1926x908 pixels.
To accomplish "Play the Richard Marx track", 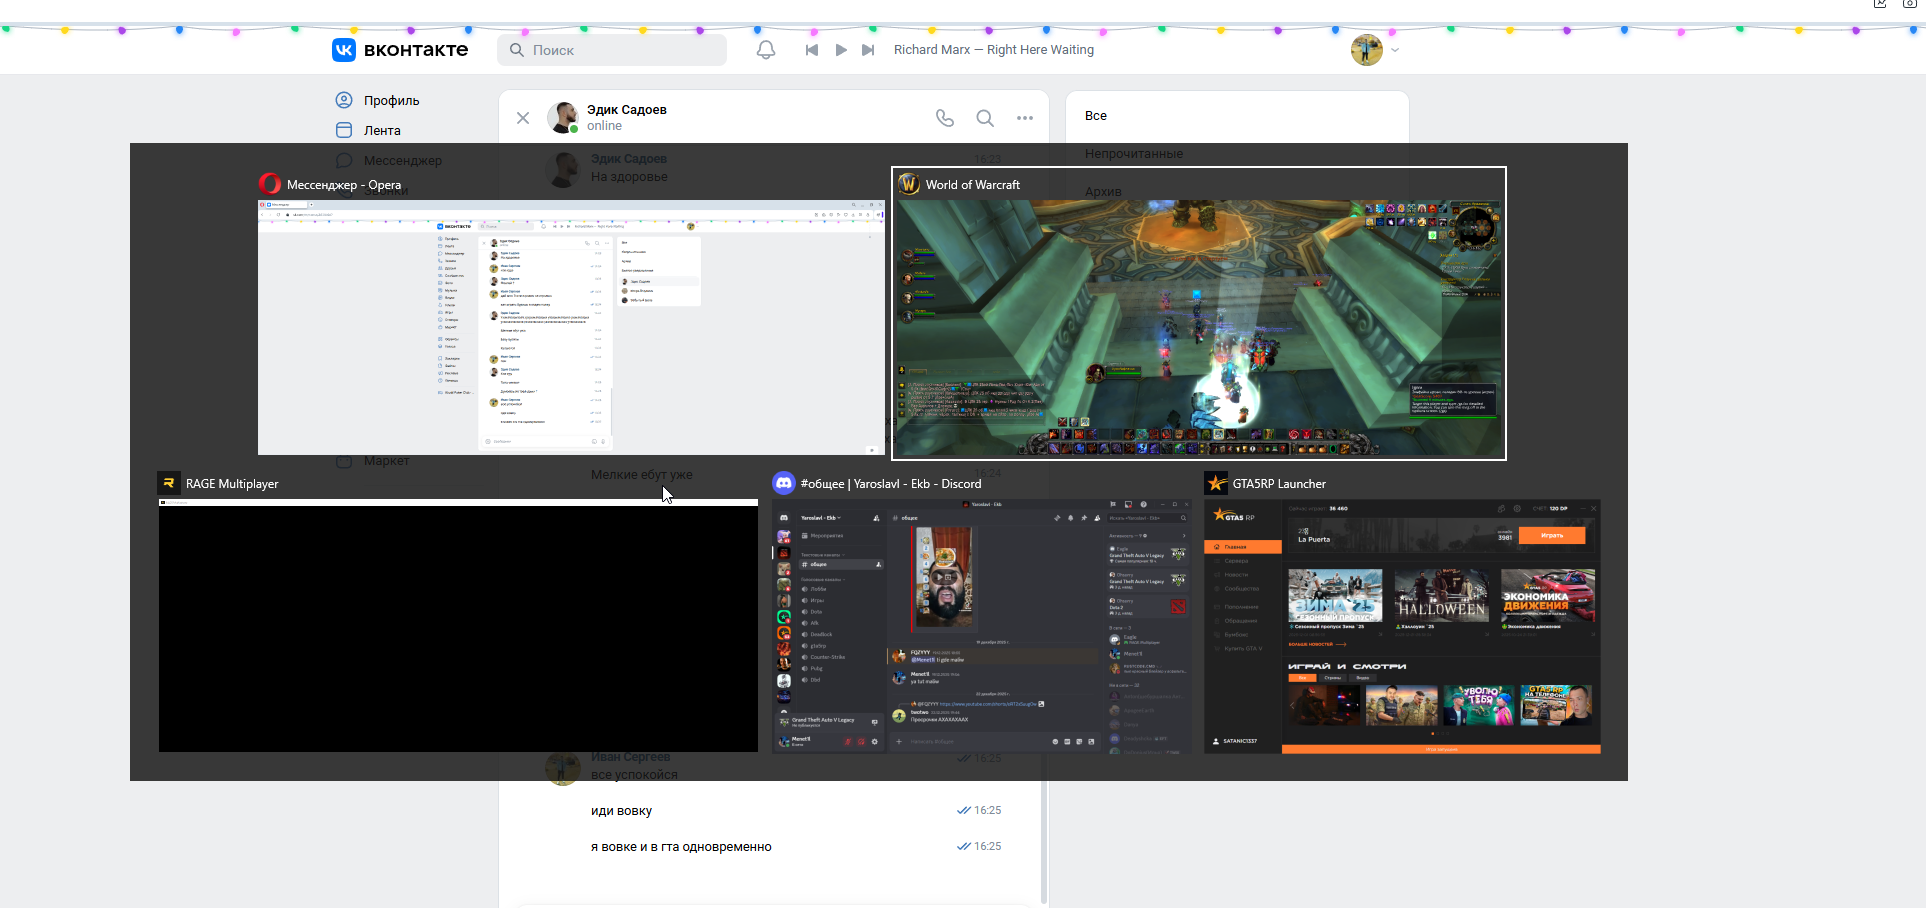I will tap(841, 50).
